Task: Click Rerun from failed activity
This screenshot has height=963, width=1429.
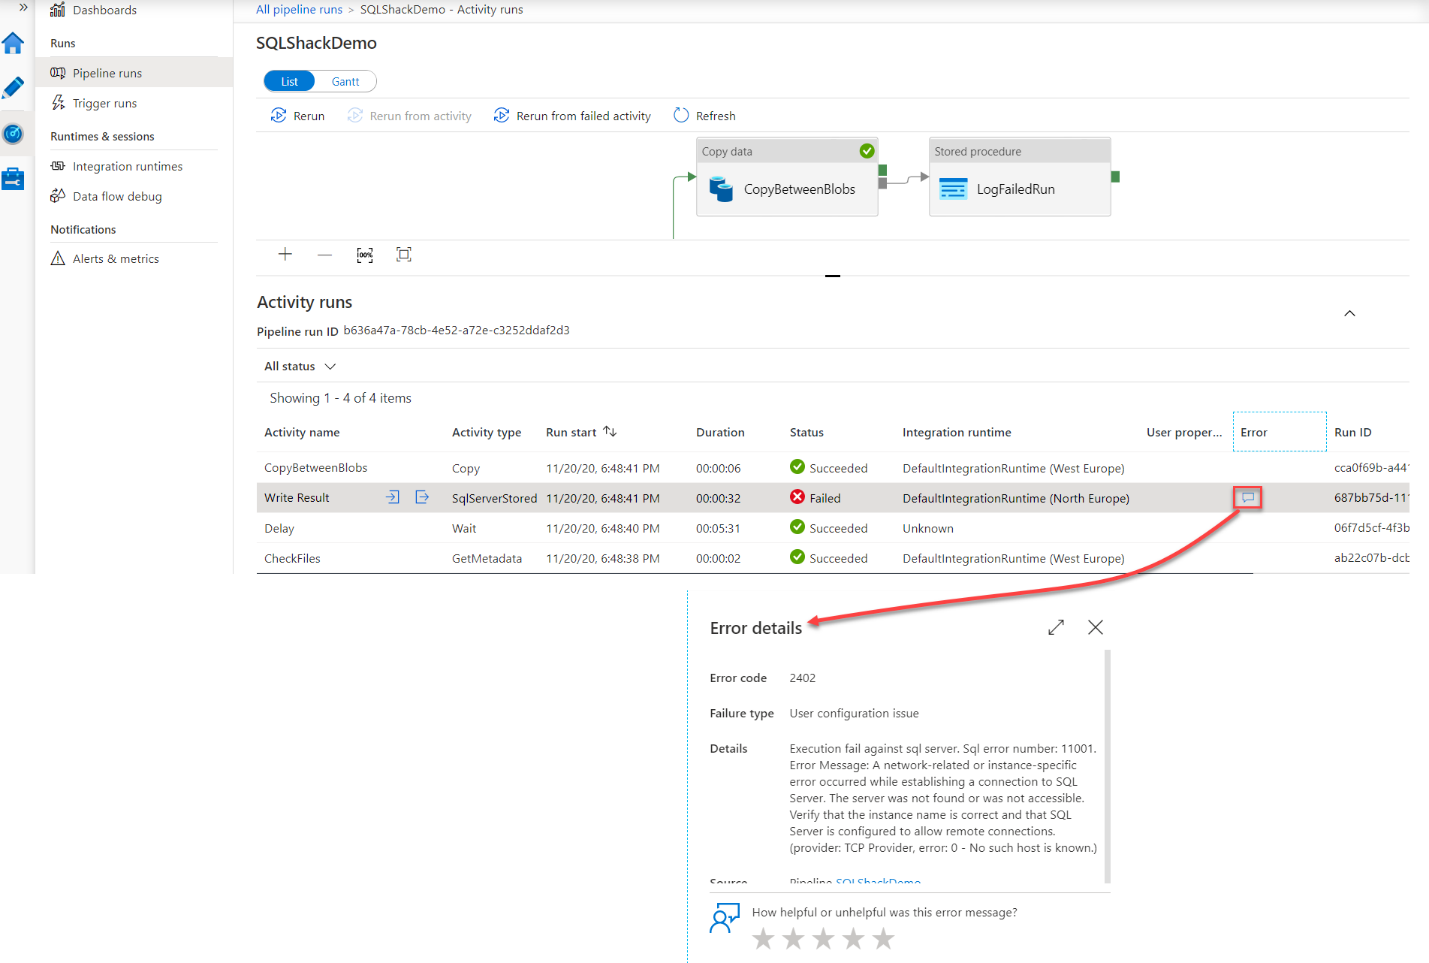Action: click(x=572, y=116)
